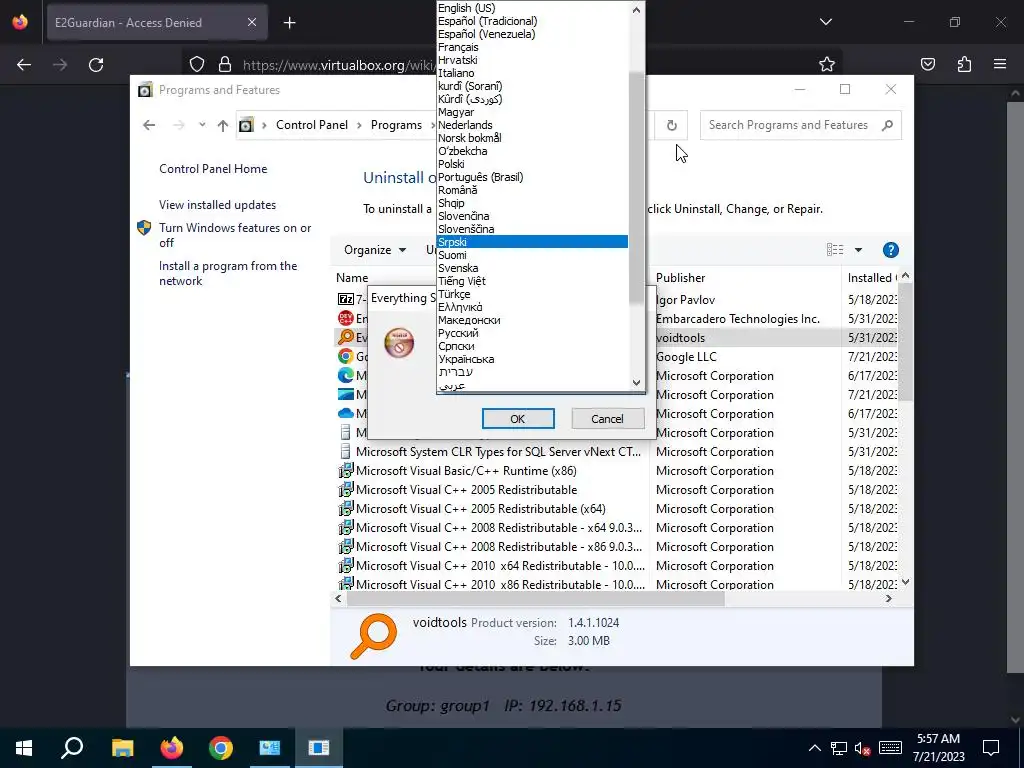The height and width of the screenshot is (768, 1024).
Task: Click Control Panel breadcrumb
Action: [x=312, y=125]
